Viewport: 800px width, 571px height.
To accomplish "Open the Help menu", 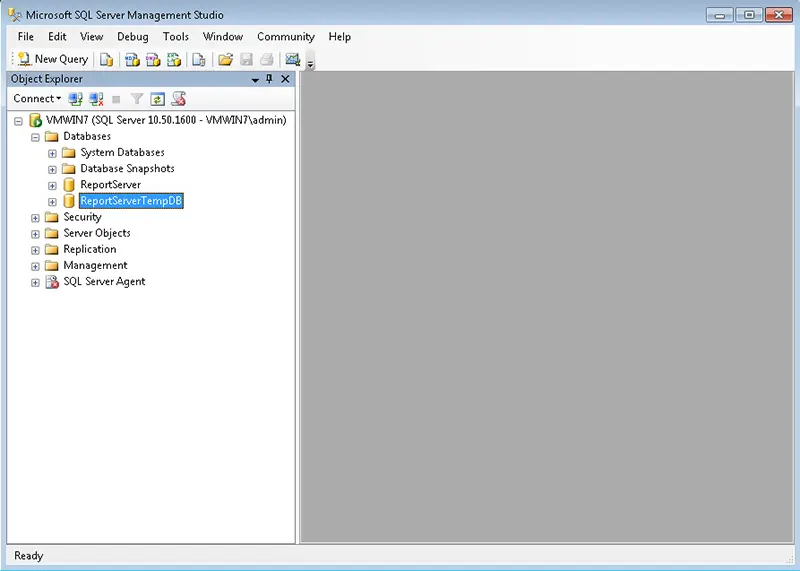I will [339, 37].
